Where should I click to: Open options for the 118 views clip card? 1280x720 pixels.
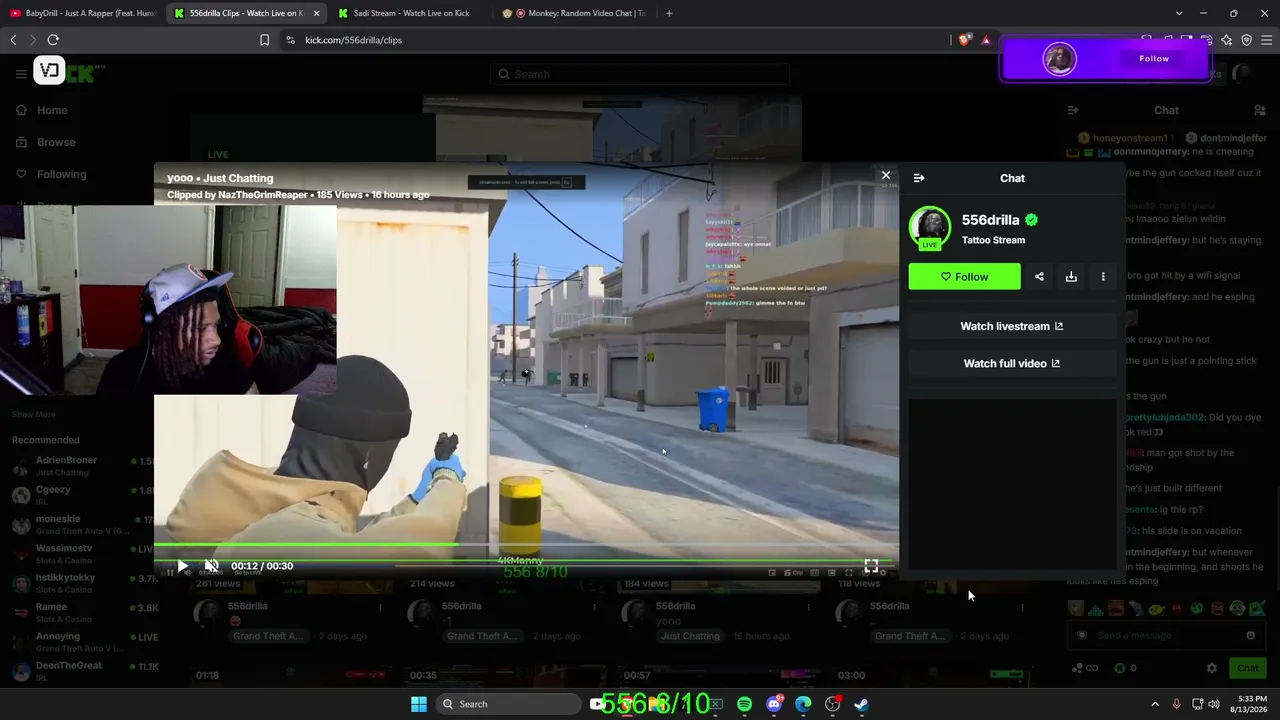(x=1022, y=607)
